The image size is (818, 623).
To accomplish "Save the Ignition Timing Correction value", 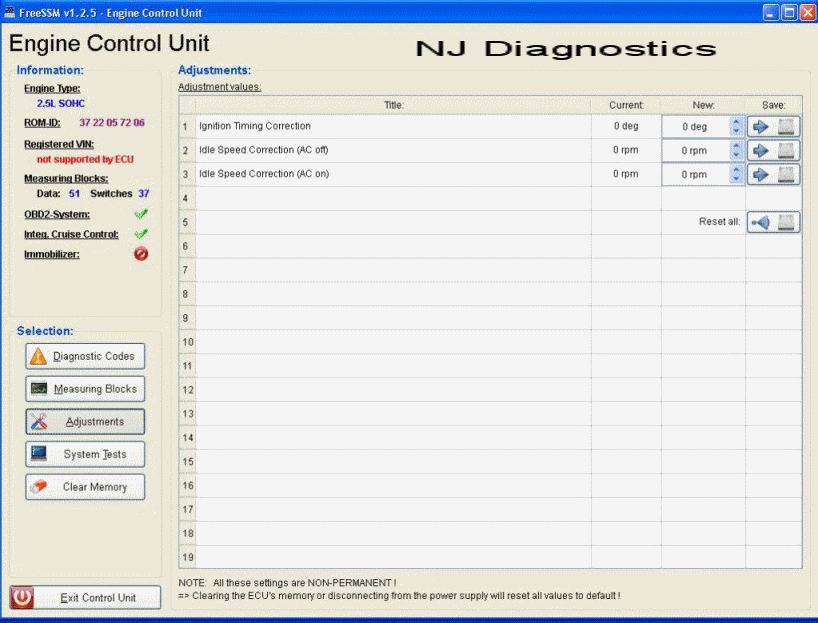I will coord(774,127).
